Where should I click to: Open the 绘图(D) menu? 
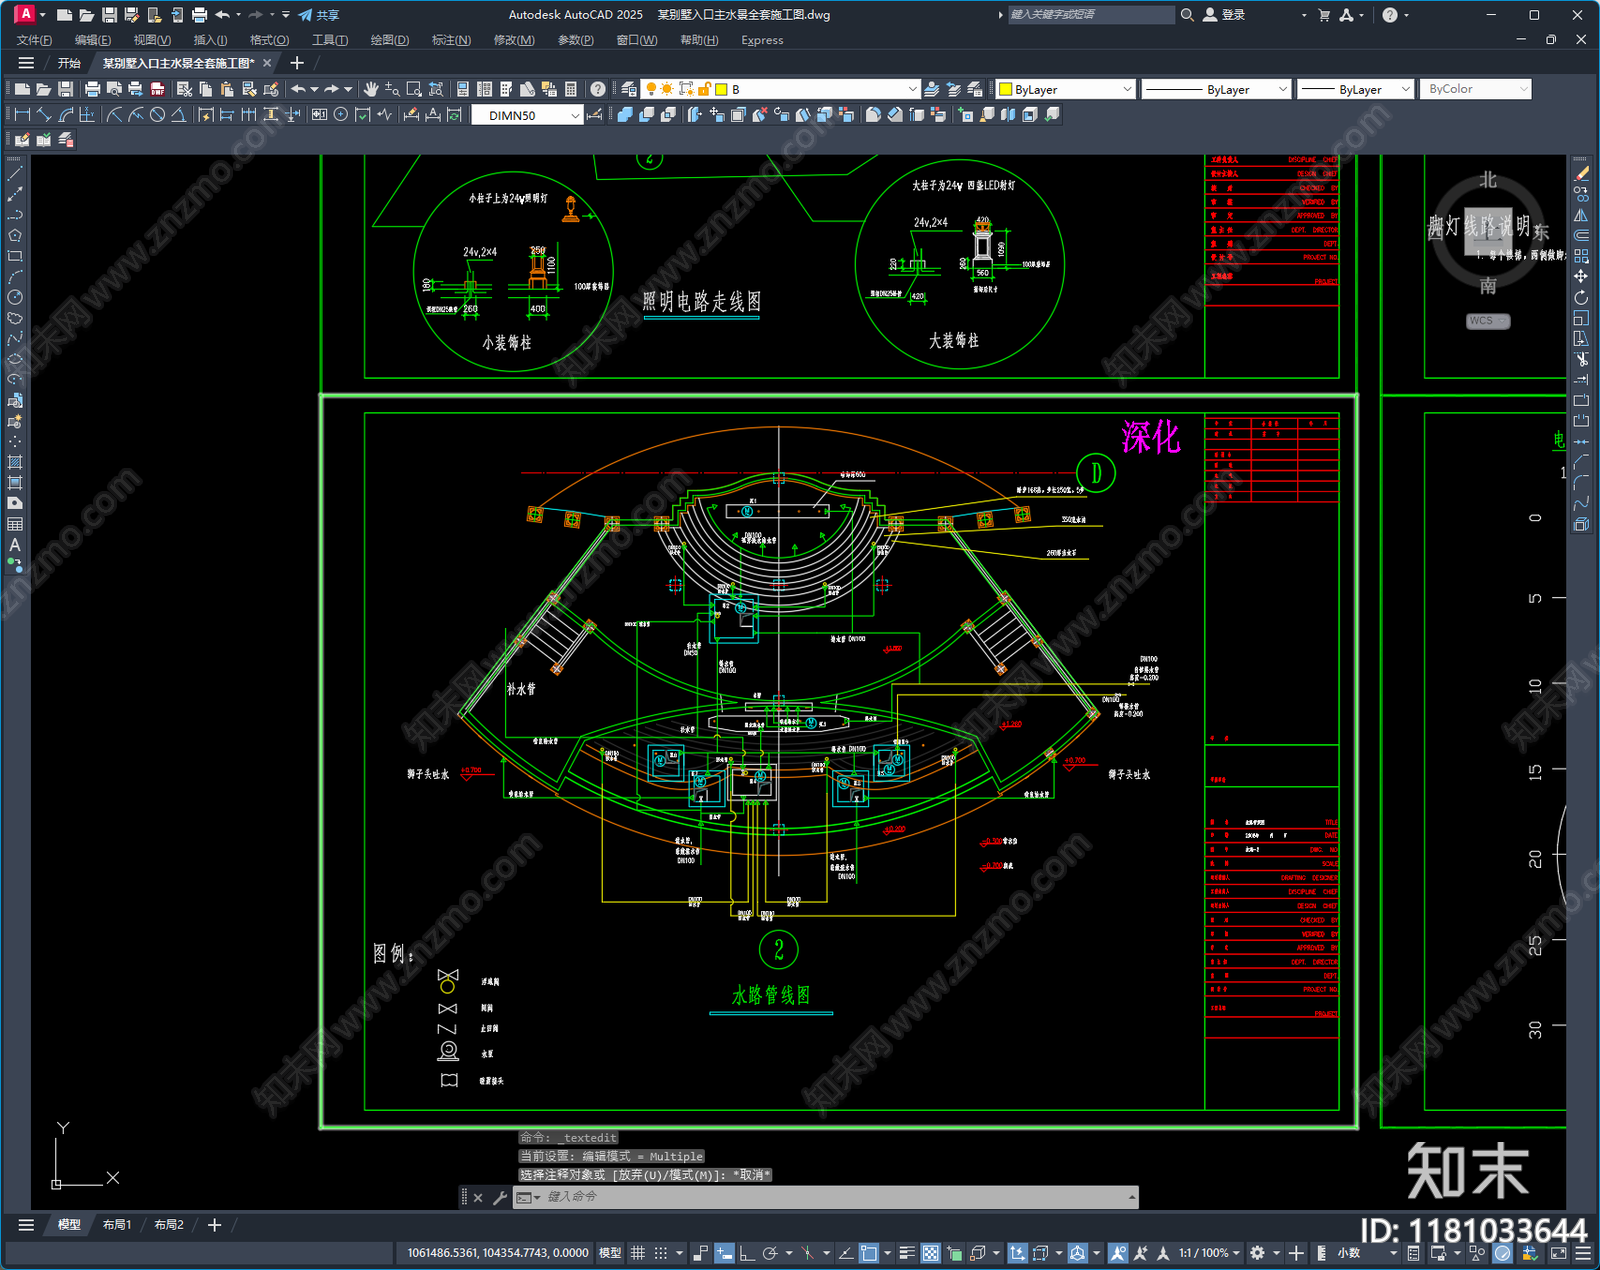(x=390, y=40)
